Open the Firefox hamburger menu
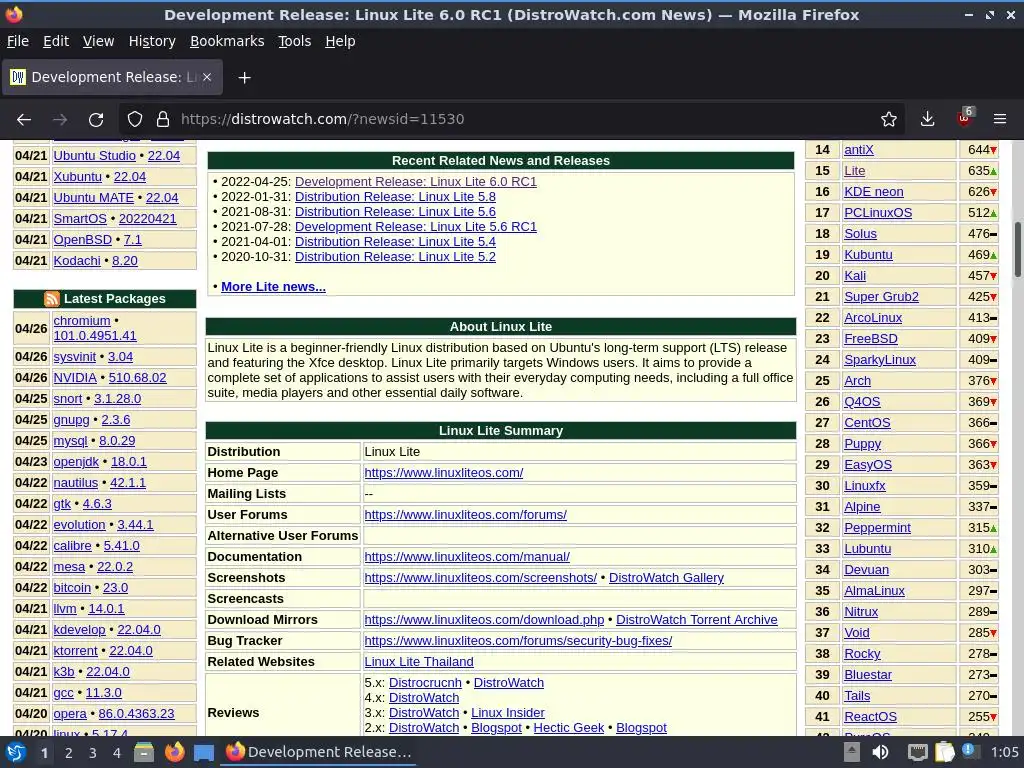Image resolution: width=1024 pixels, height=768 pixels. pos(1000,120)
